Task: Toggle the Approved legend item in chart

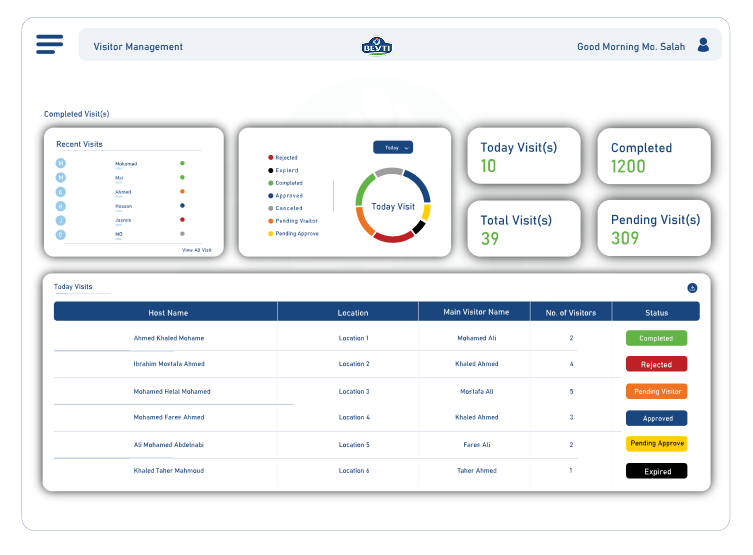Action: pyautogui.click(x=287, y=196)
